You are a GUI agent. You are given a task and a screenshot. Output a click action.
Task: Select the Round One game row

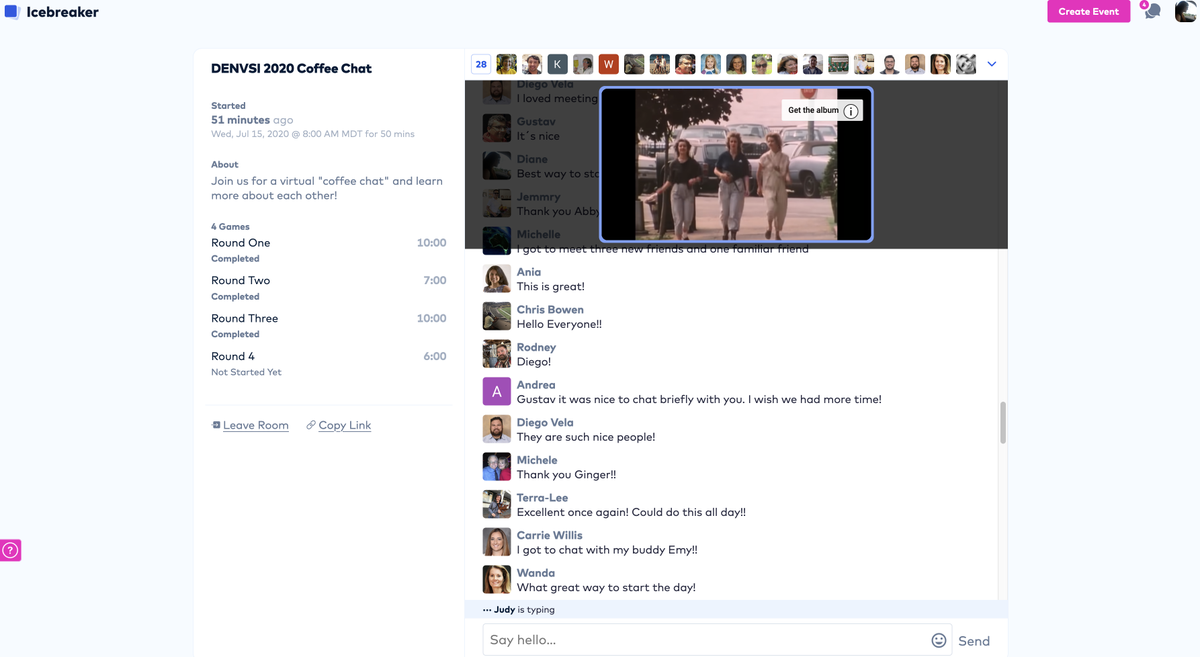coord(328,250)
